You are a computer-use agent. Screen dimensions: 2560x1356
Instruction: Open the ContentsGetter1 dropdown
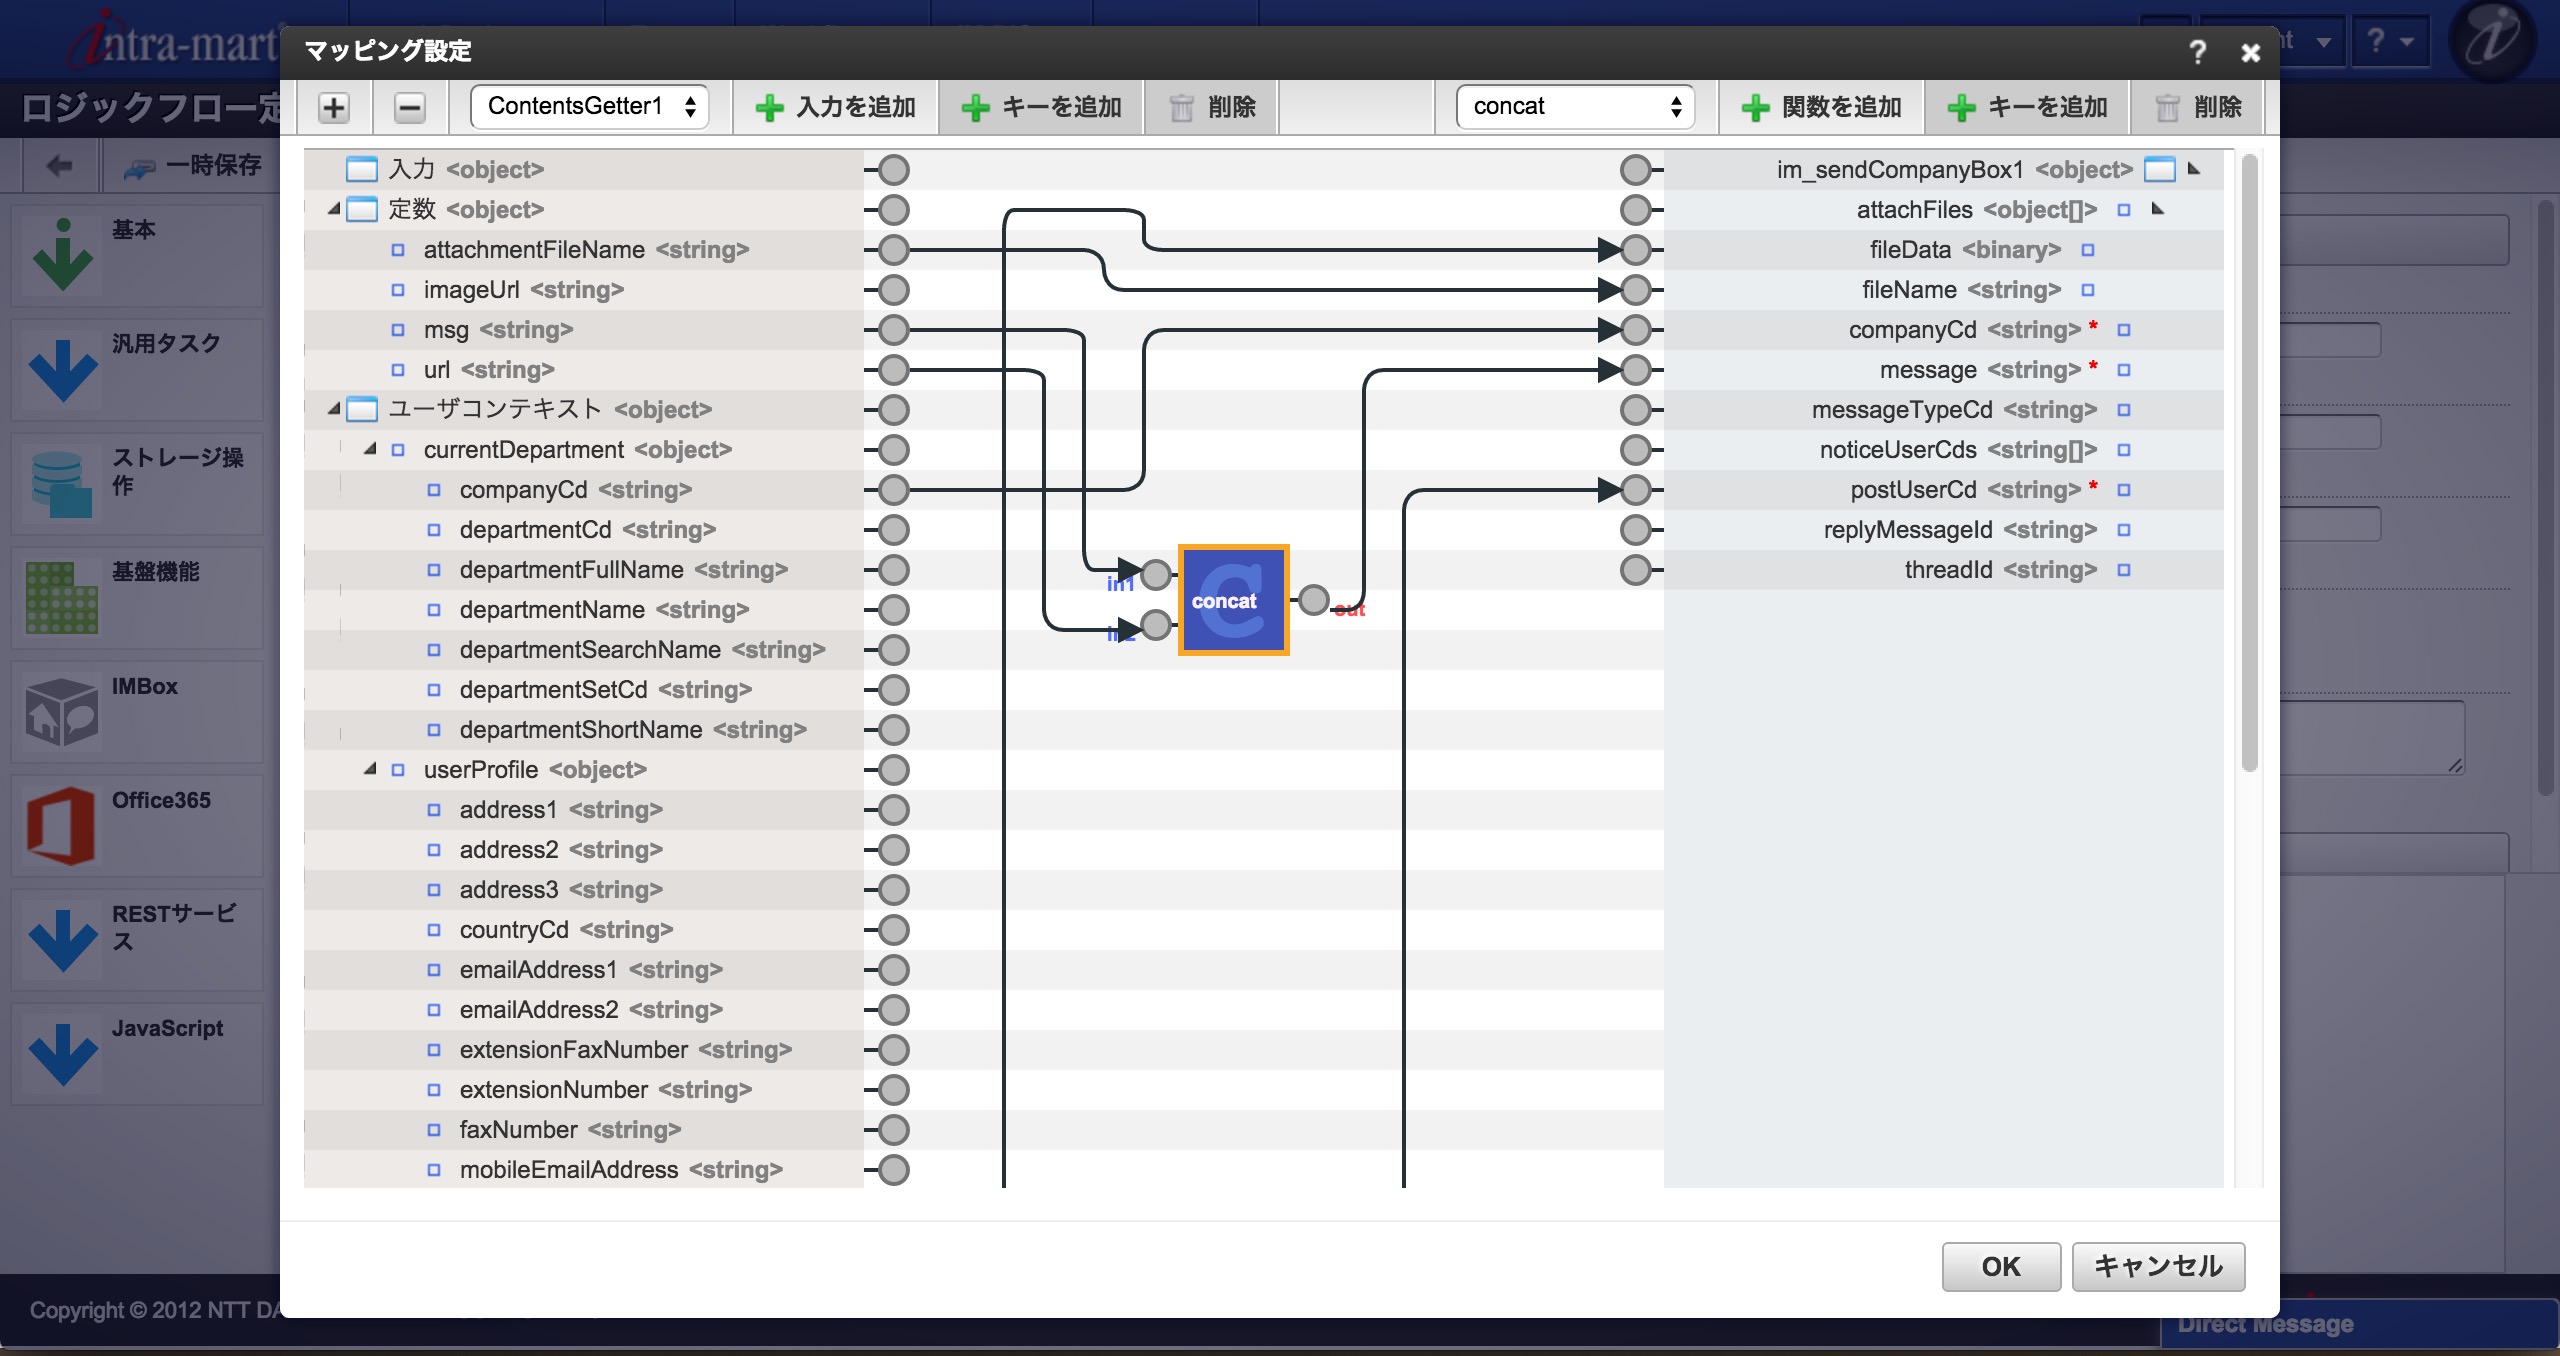(590, 107)
